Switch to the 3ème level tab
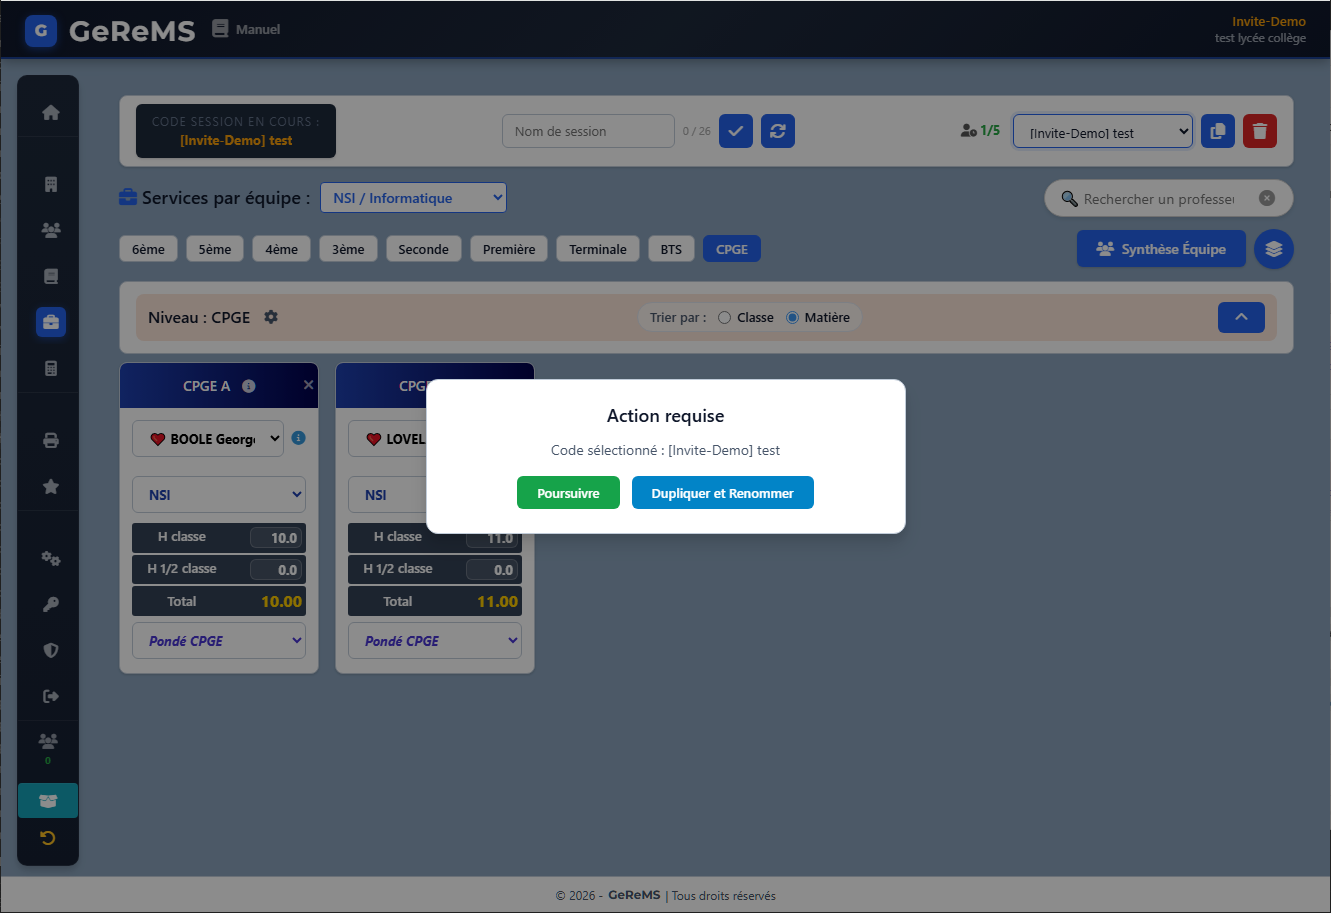Screen dimensions: 1331x913 click(x=349, y=249)
